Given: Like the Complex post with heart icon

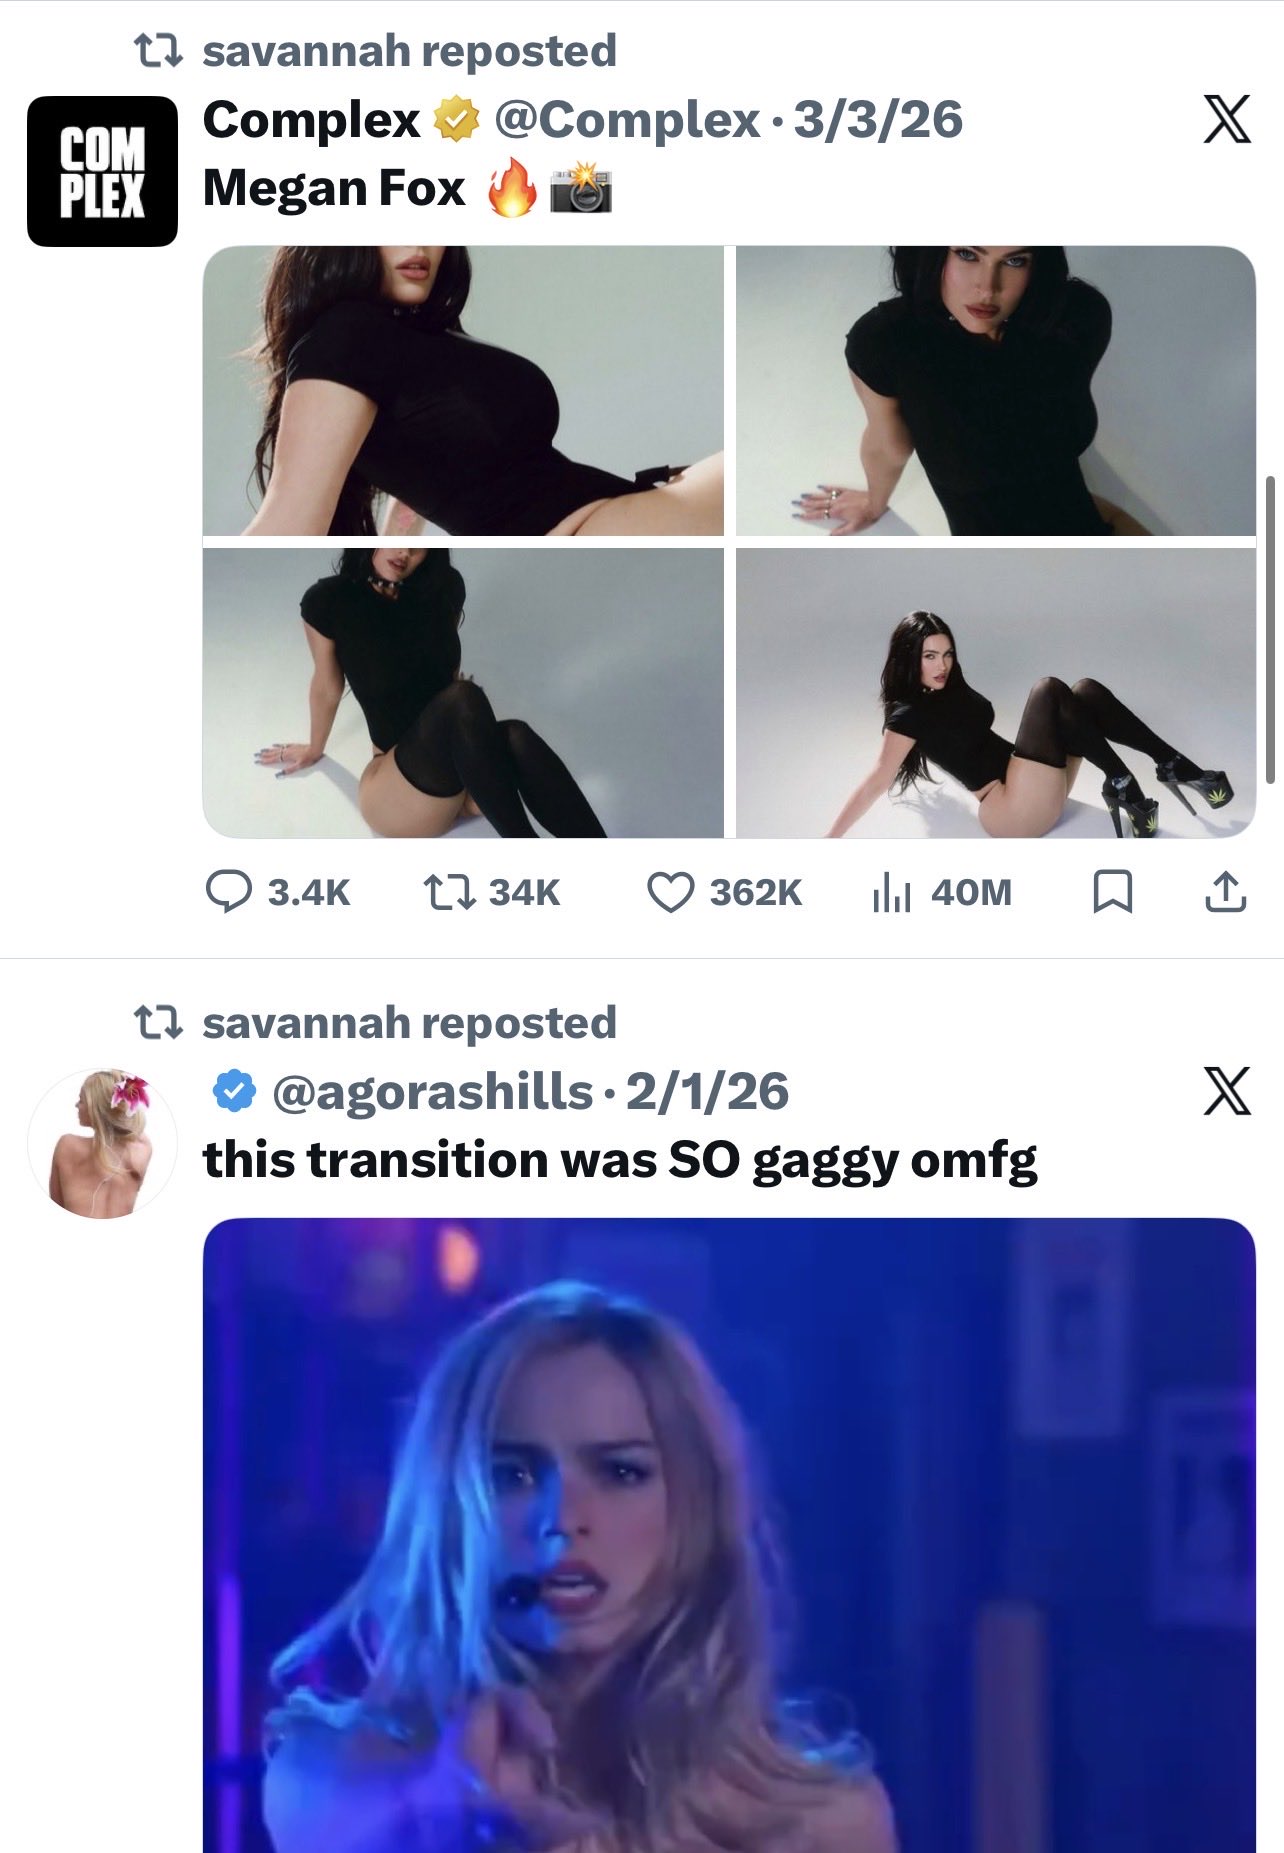Looking at the screenshot, I should click(x=670, y=892).
